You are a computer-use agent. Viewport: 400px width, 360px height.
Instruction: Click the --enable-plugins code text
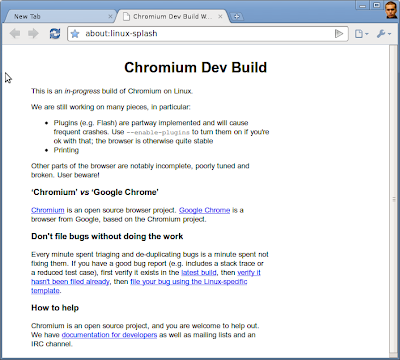point(158,132)
